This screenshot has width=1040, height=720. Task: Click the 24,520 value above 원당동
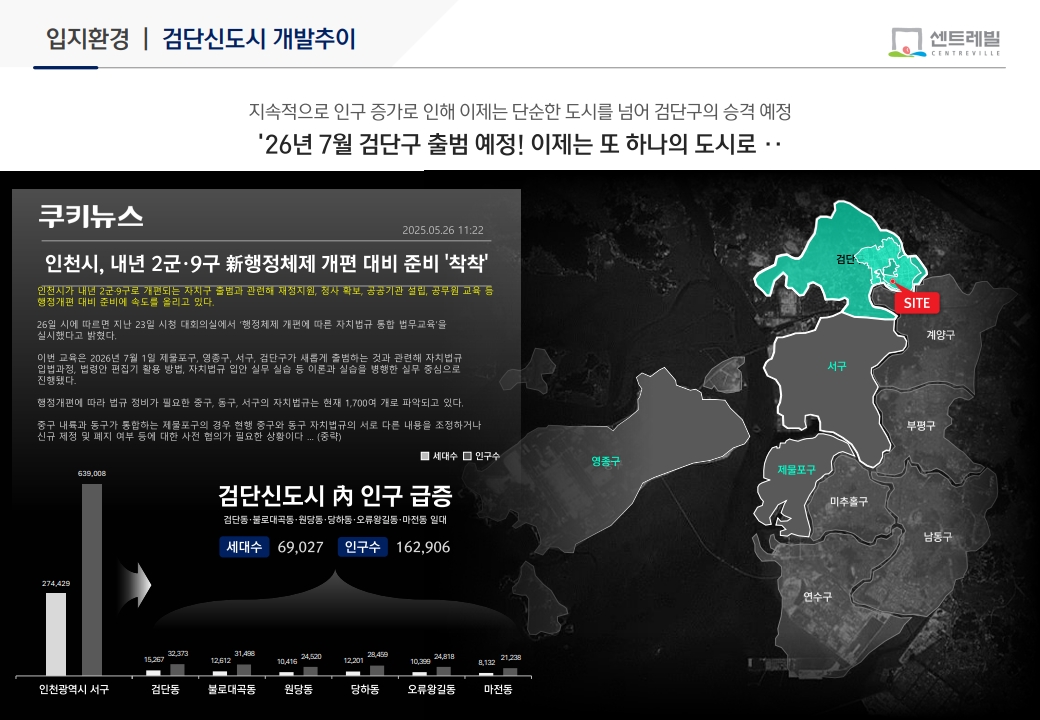pos(311,656)
